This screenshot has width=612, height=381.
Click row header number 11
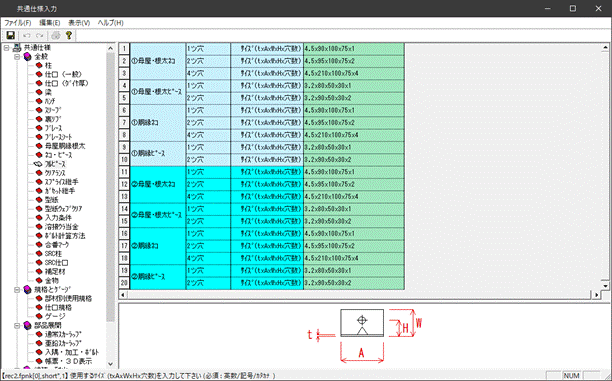pos(124,172)
